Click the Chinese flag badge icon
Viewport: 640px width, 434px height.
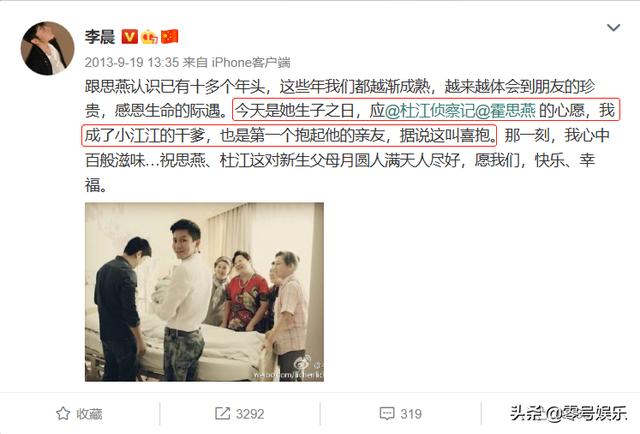click(169, 37)
